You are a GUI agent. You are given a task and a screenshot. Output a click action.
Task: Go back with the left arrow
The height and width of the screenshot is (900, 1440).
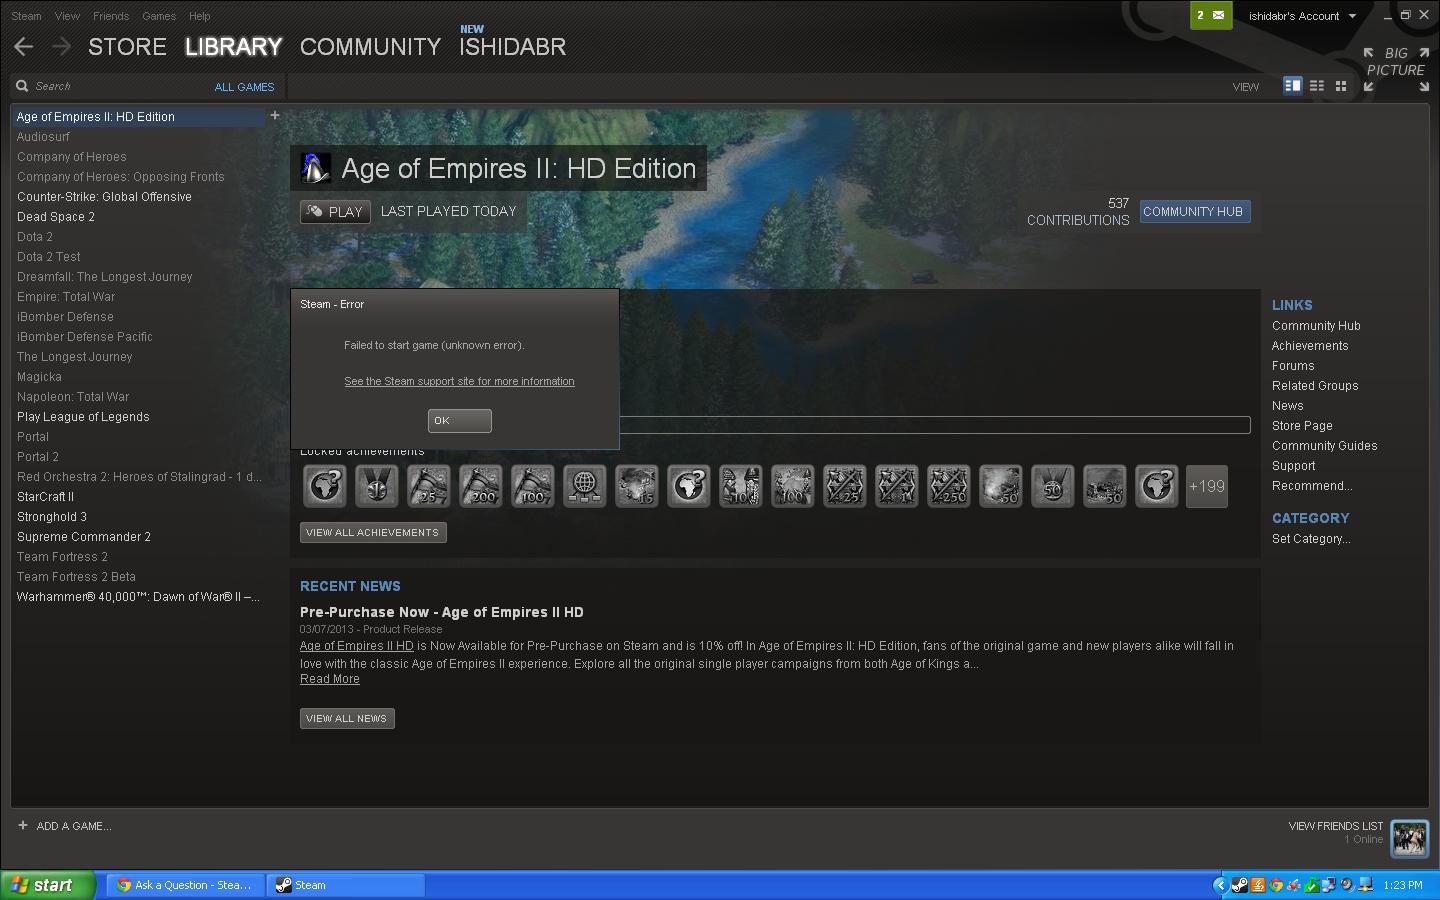(24, 46)
